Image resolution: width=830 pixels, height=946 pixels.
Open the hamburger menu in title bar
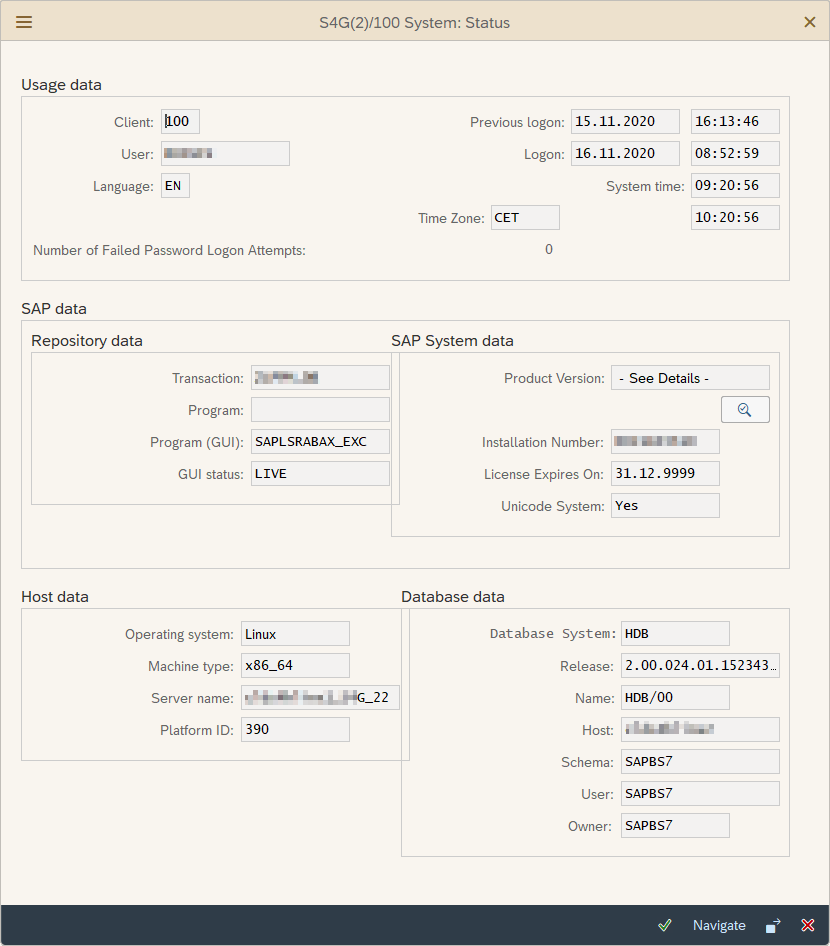[24, 22]
